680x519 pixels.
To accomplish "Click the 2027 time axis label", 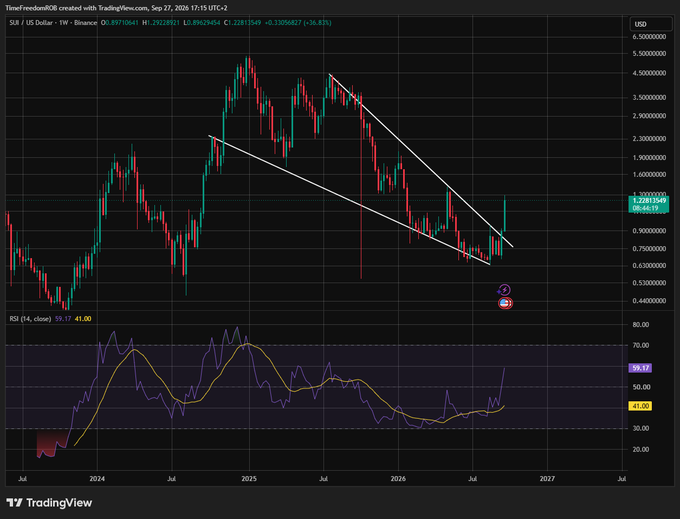I will pos(547,479).
